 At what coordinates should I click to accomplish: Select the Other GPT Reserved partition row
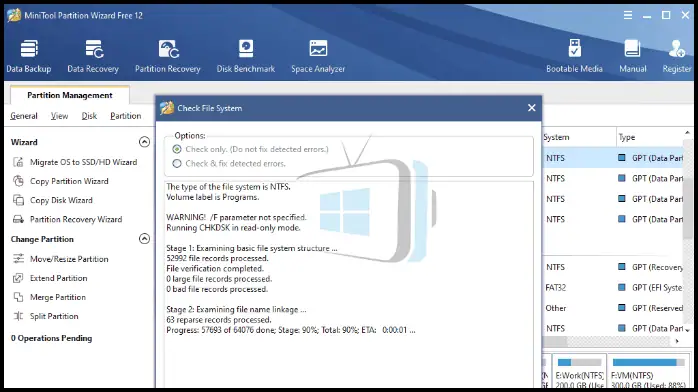pos(613,308)
